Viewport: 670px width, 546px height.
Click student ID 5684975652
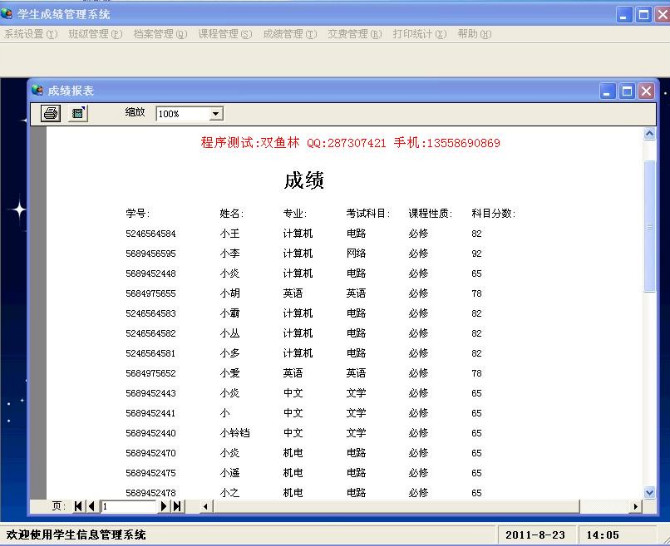point(150,373)
